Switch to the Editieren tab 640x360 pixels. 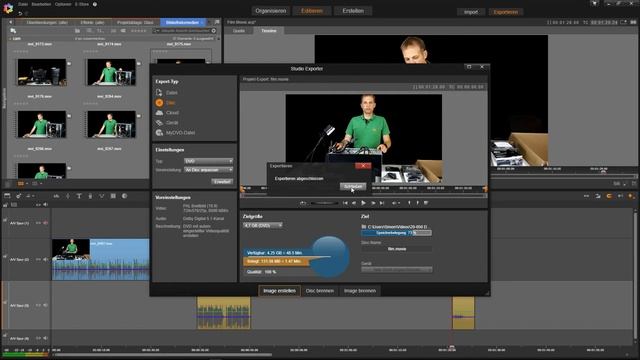[312, 11]
